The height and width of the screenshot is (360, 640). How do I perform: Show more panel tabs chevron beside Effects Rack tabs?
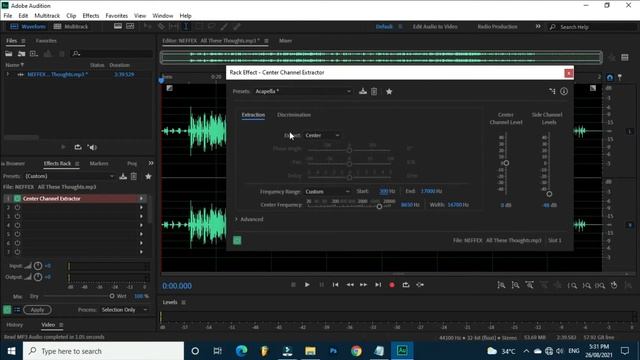(151, 163)
